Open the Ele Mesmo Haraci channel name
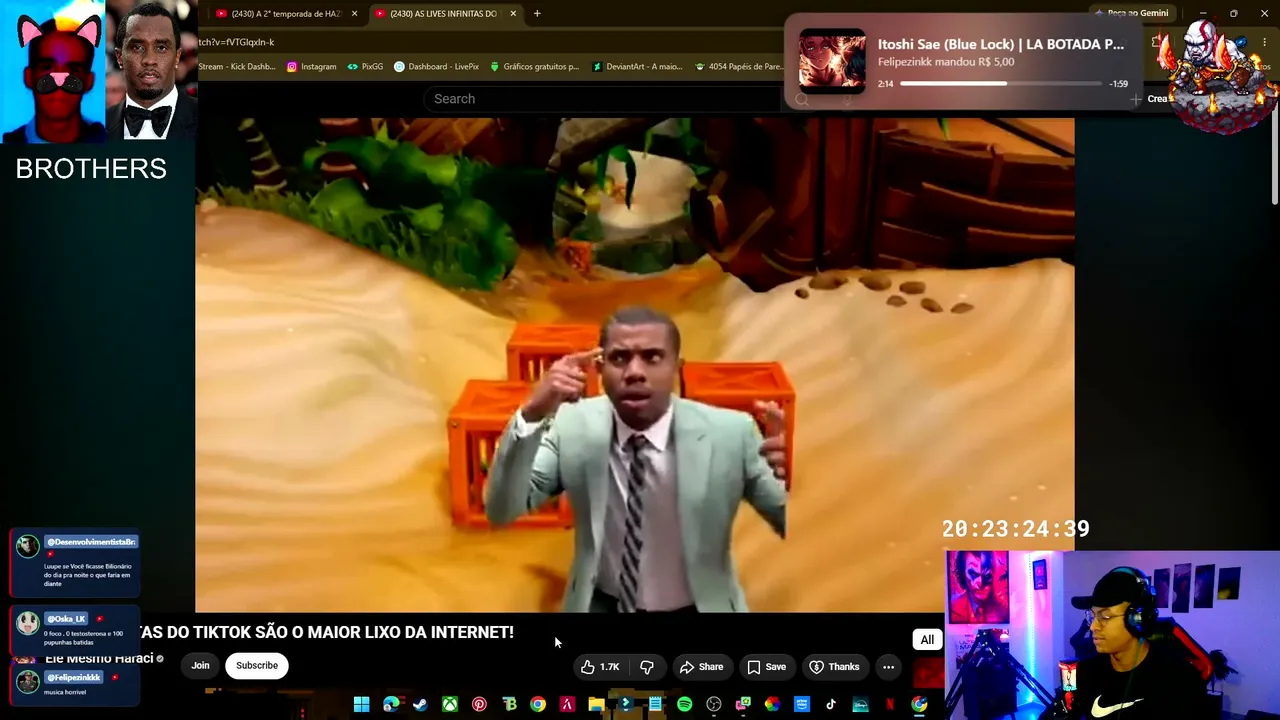1280x720 pixels. point(99,659)
